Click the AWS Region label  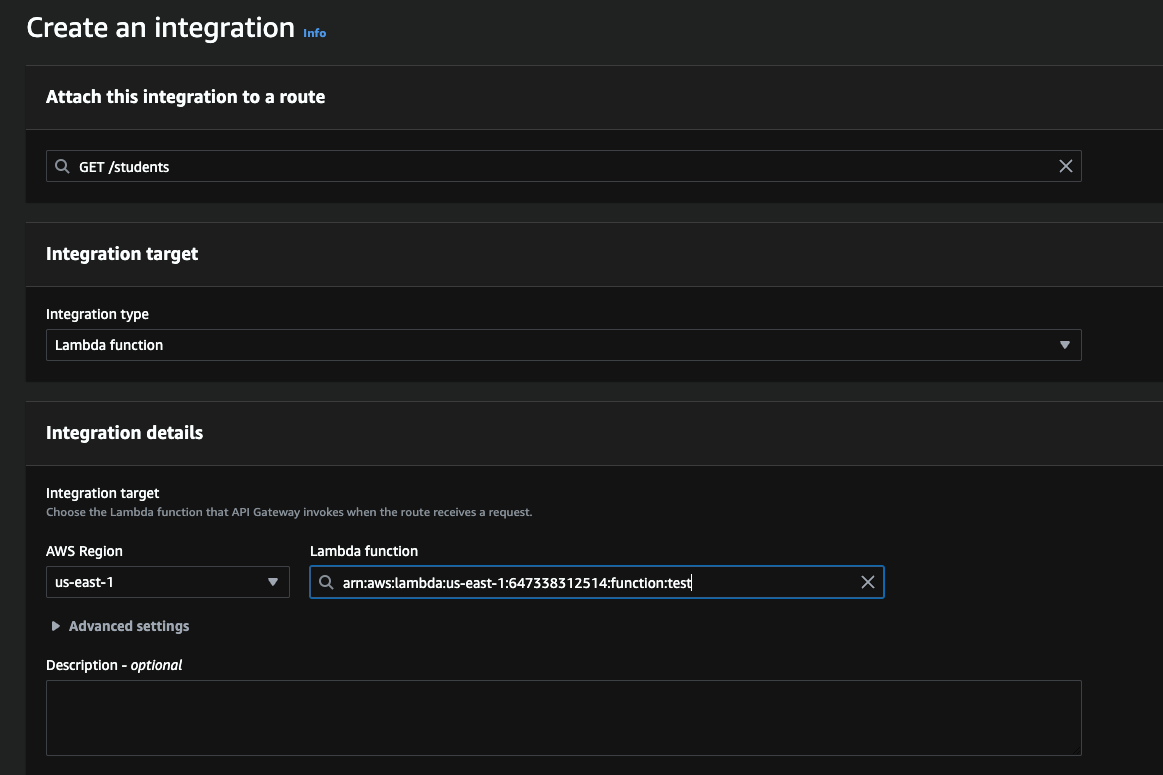[84, 551]
